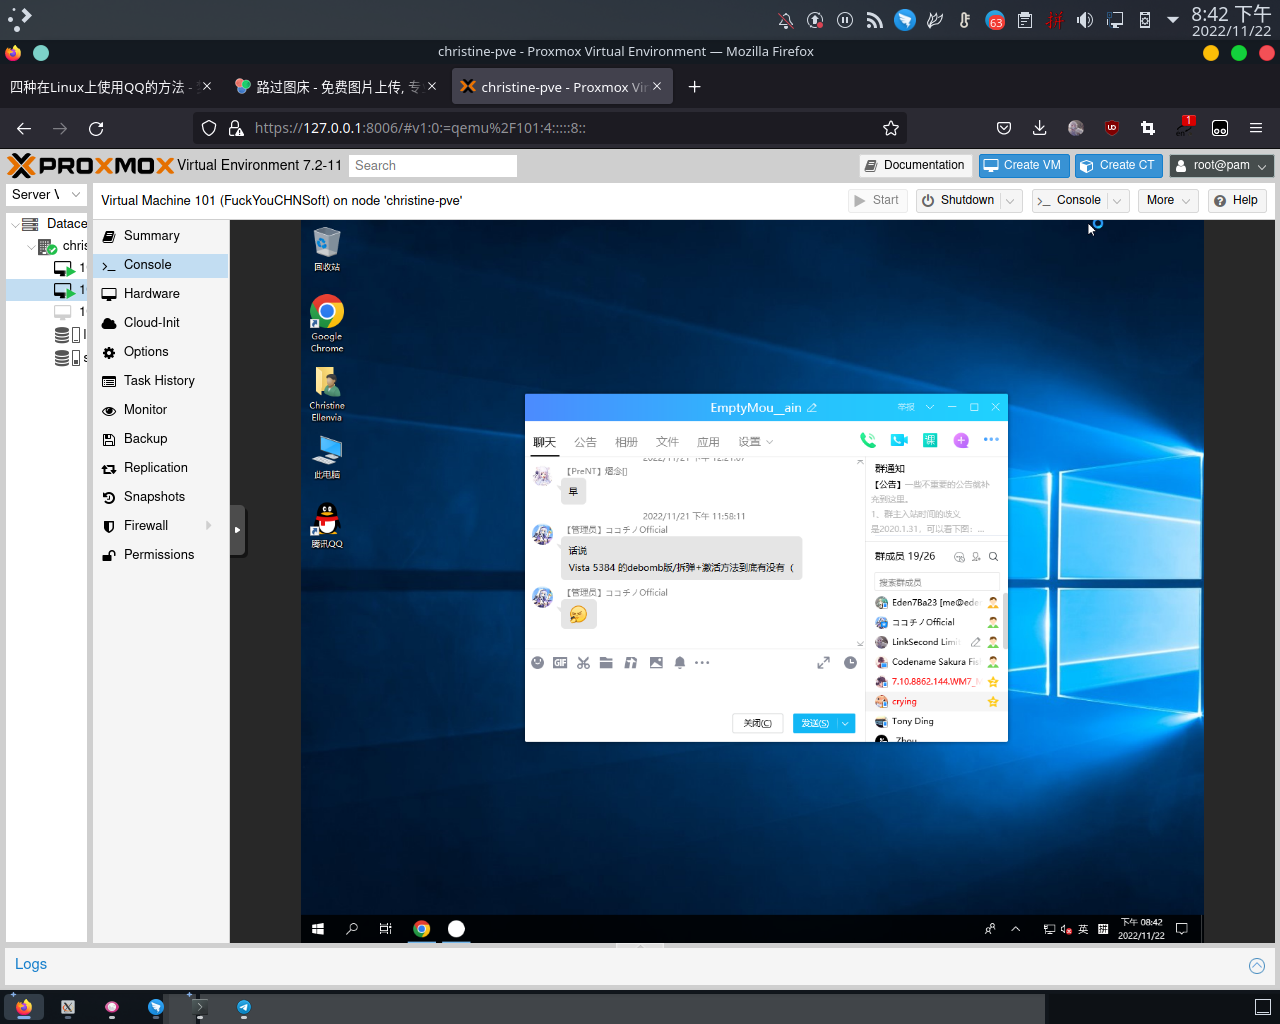
Task: Reload the page in Firefox
Action: pos(96,128)
